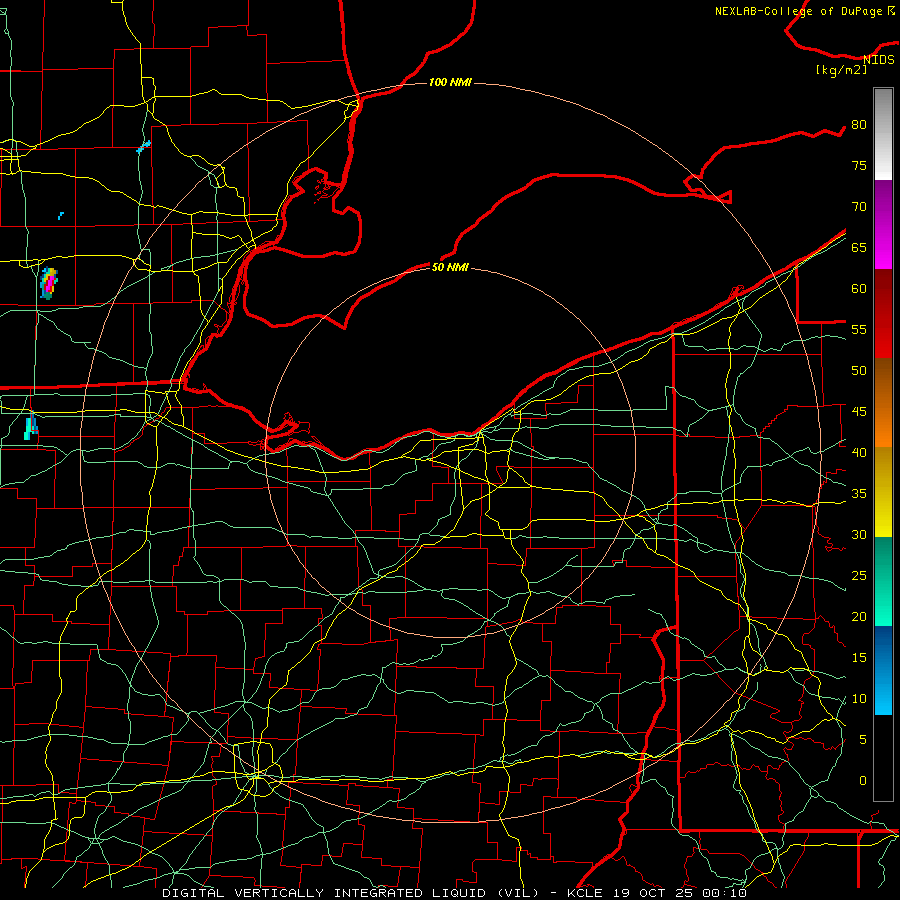
Task: Click the "100 NMI" range ring label
Action: [450, 82]
